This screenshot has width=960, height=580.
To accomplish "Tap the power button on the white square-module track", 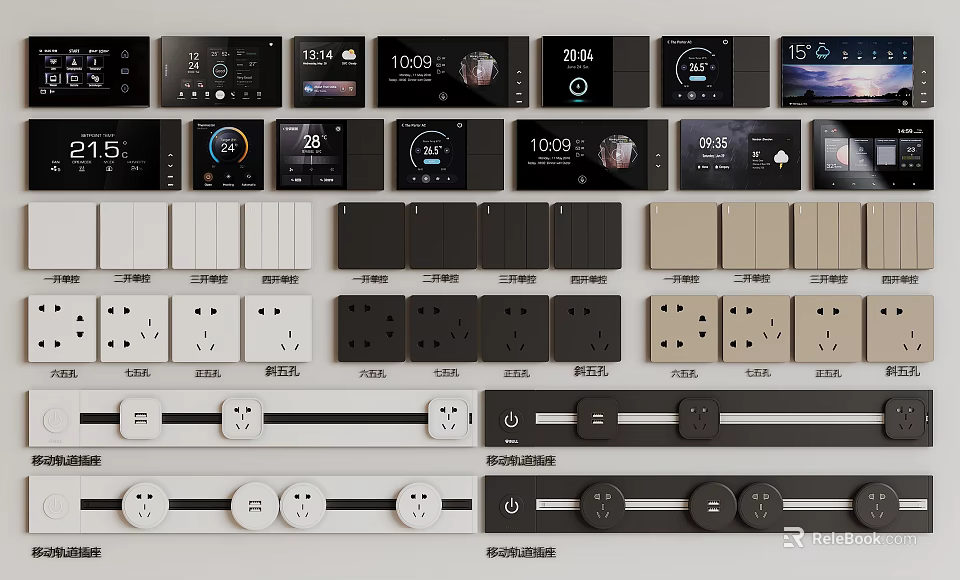I will 55,420.
